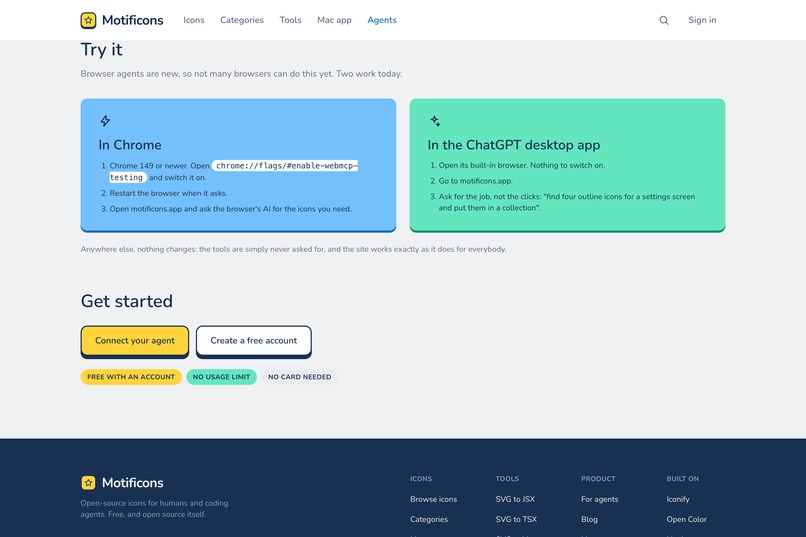This screenshot has width=806, height=537.
Task: Click the In the ChatGPT desktop app heading
Action: tap(514, 145)
